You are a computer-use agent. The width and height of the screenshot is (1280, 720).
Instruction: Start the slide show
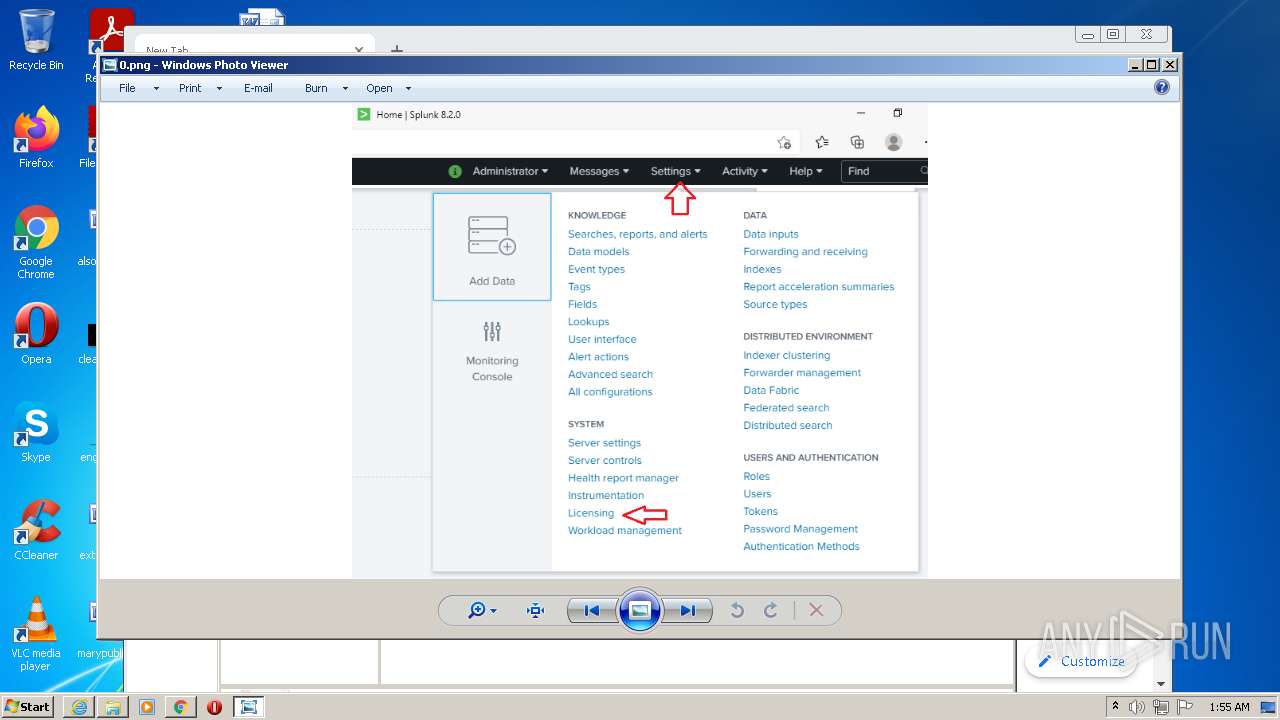(640, 610)
